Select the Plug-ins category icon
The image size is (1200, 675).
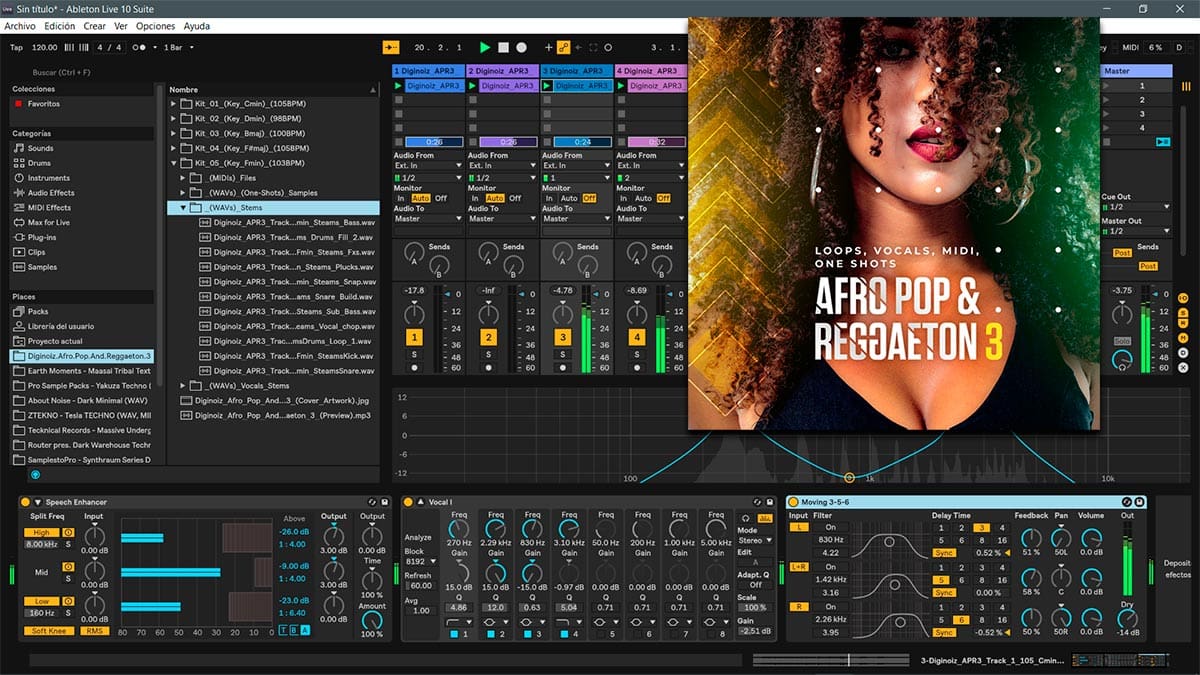(19, 237)
